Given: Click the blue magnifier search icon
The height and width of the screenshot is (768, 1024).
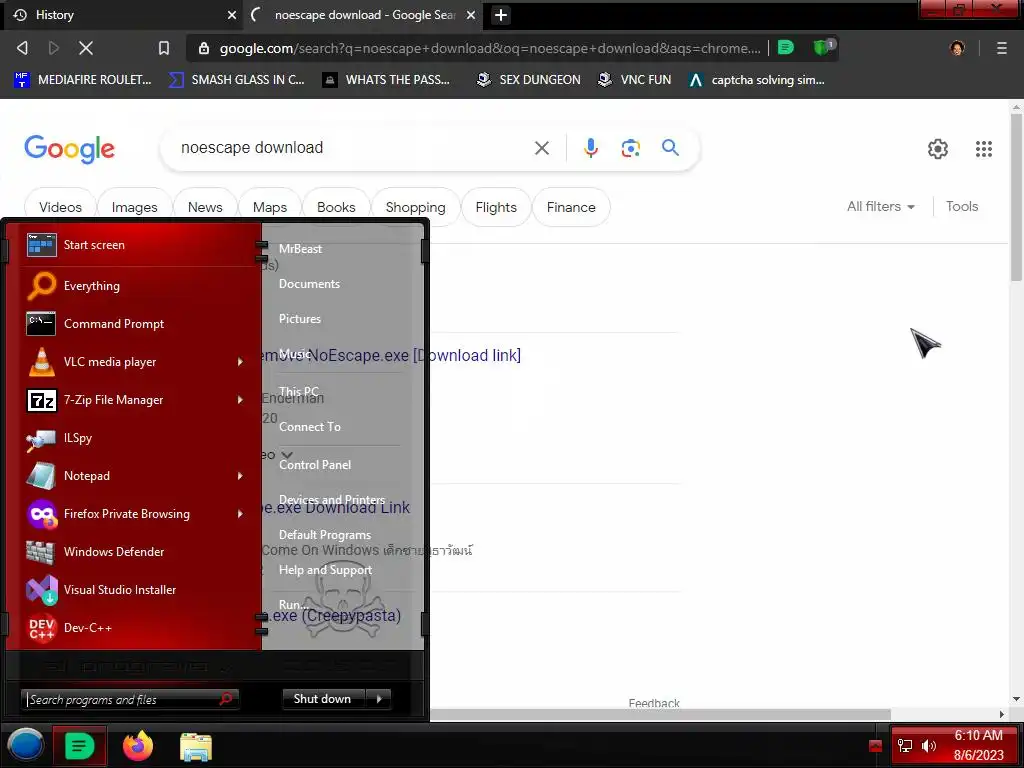Looking at the screenshot, I should click(670, 148).
